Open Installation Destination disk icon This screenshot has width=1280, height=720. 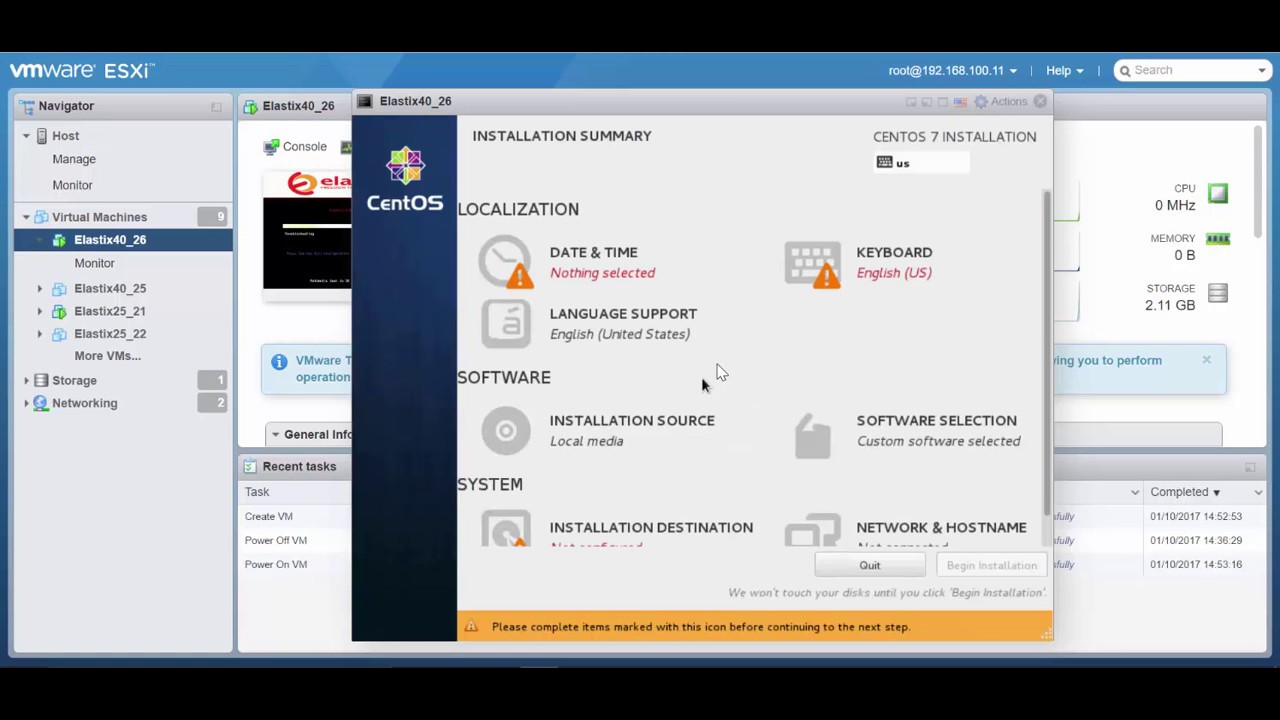tap(506, 529)
